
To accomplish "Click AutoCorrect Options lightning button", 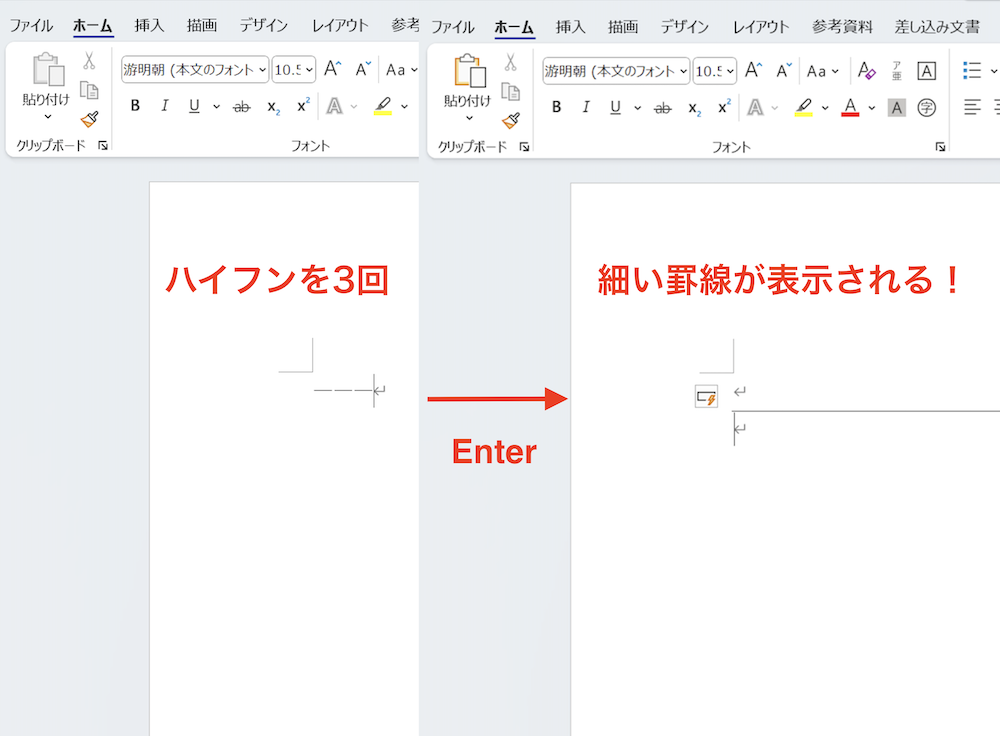I will 707,397.
